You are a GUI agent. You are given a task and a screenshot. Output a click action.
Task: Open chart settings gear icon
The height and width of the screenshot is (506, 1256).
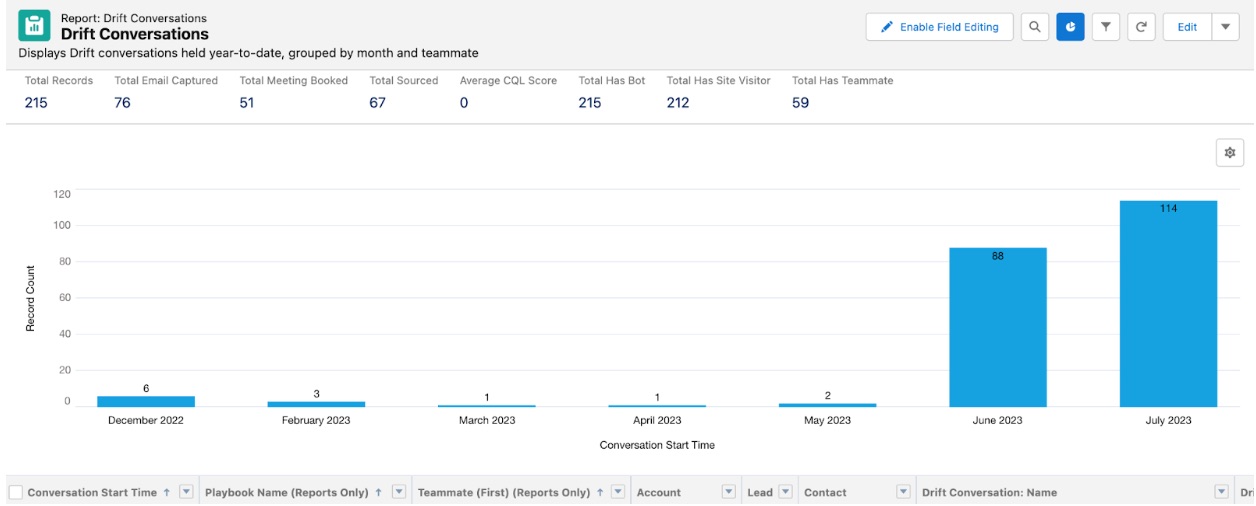[x=1230, y=153]
